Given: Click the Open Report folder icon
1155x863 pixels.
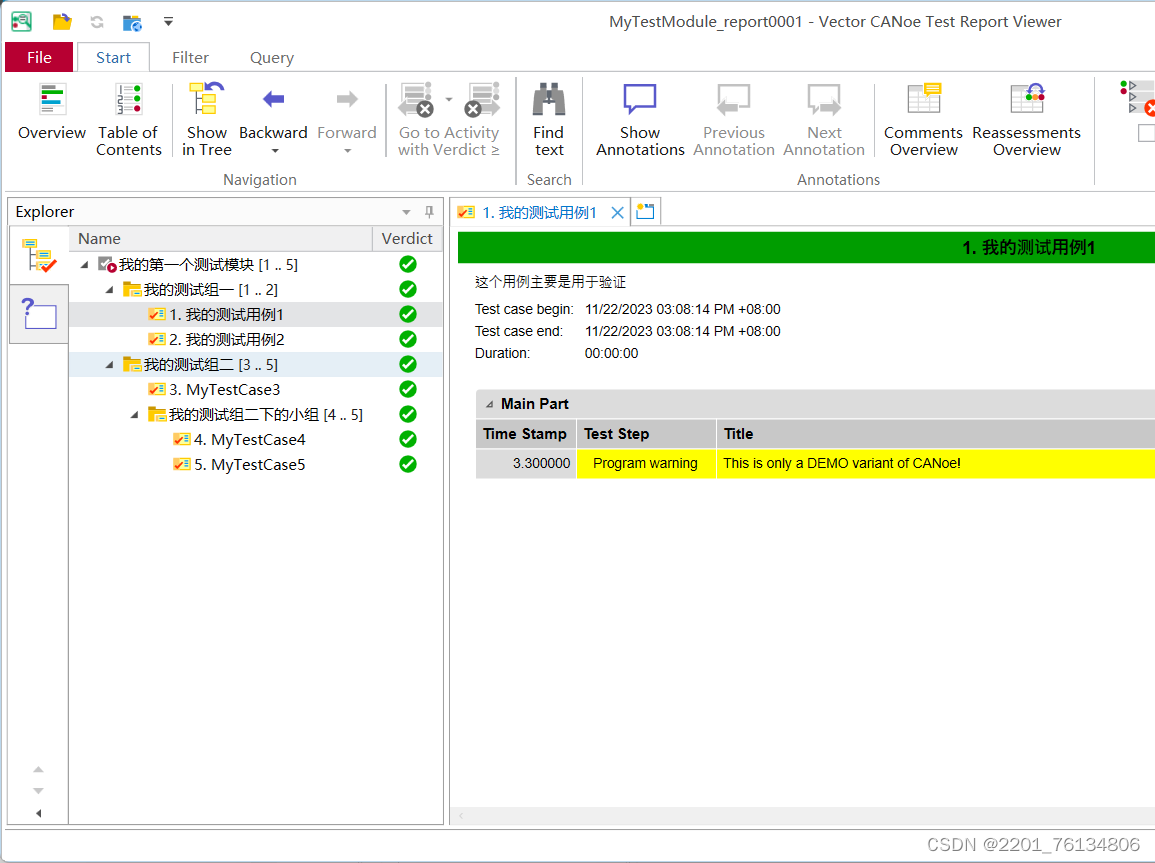Looking at the screenshot, I should tap(62, 21).
